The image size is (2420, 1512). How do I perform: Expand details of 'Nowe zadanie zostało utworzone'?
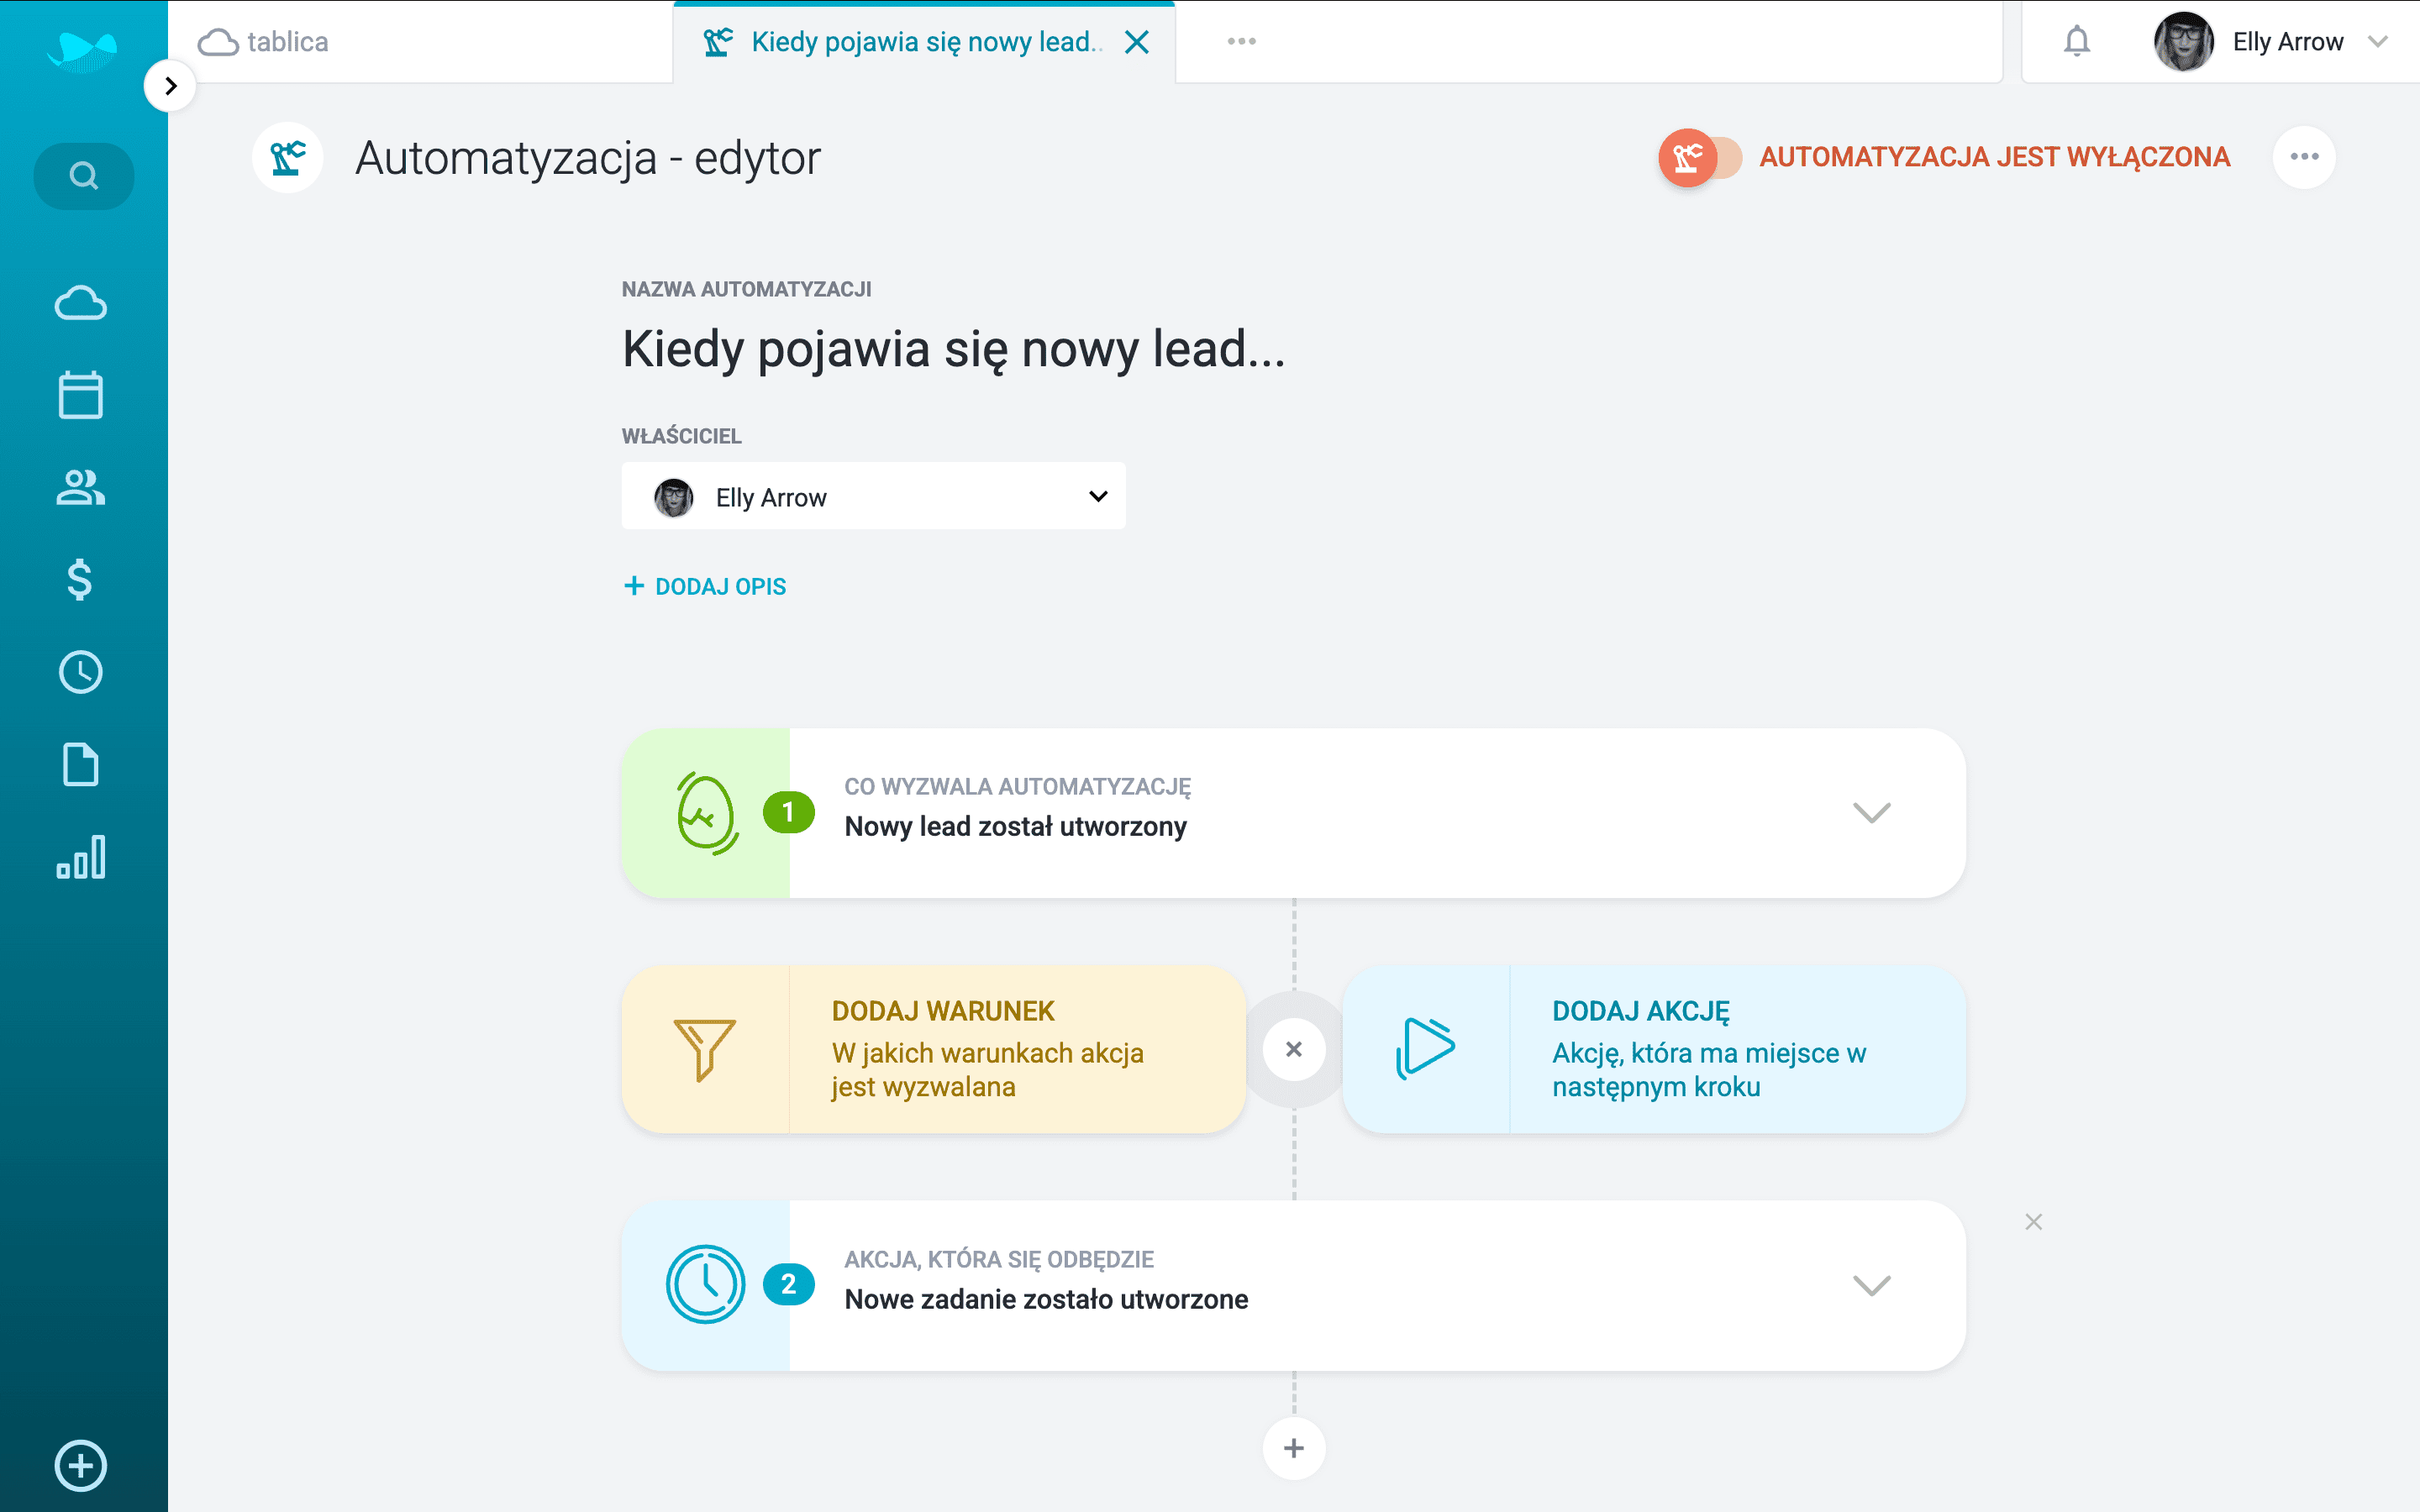click(x=1871, y=1284)
